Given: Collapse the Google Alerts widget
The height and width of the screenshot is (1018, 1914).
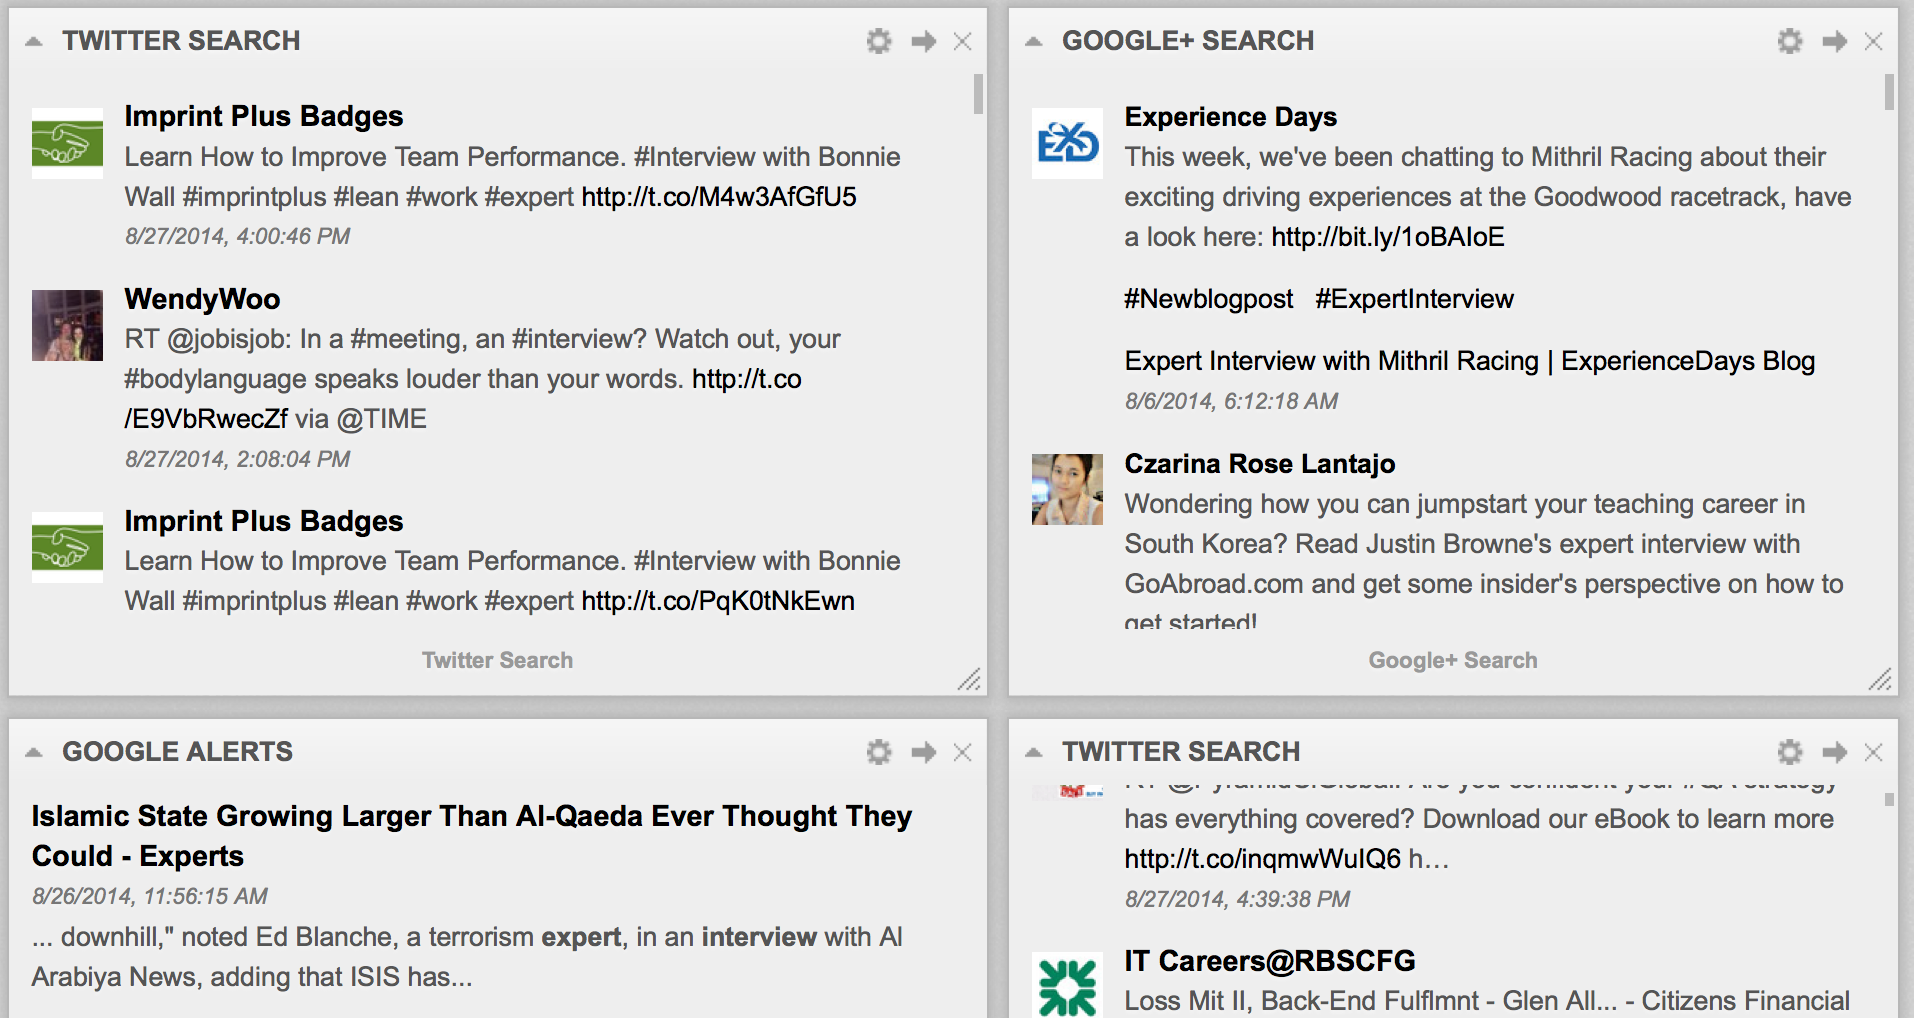Looking at the screenshot, I should point(34,752).
